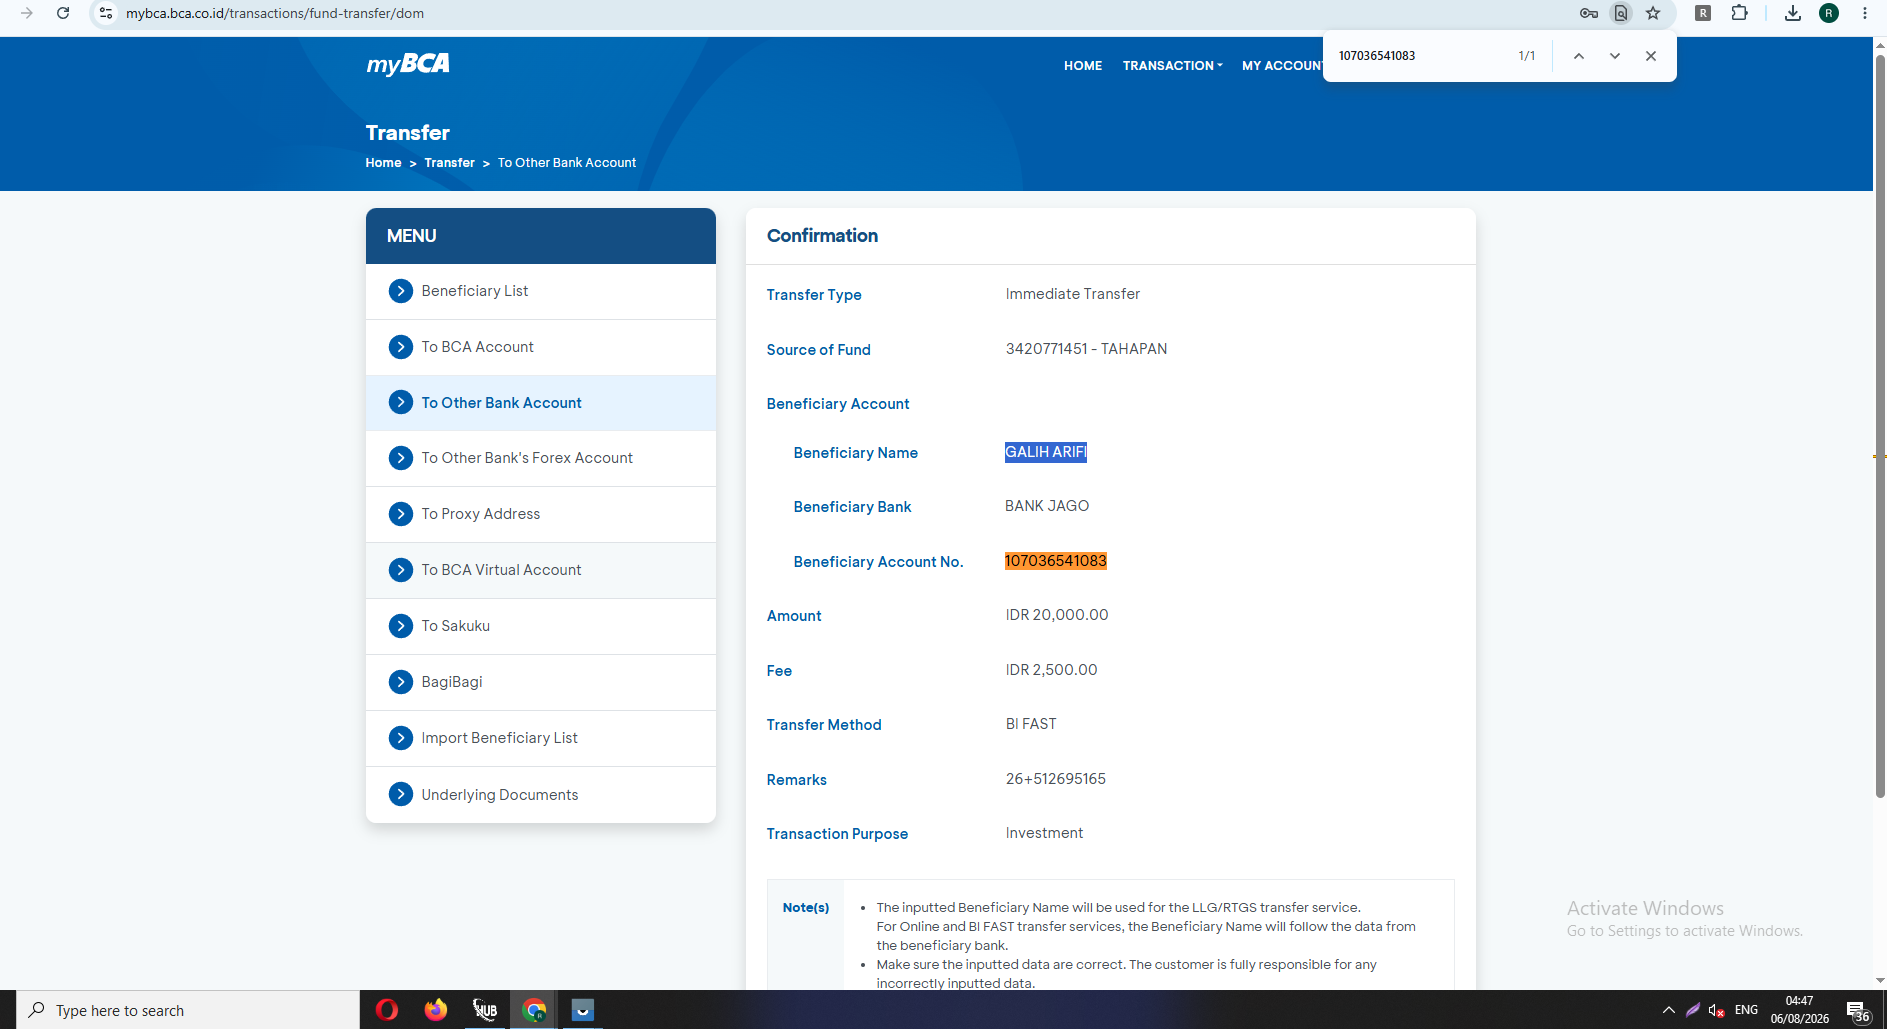Click the fee IDR 2,500.00
The width and height of the screenshot is (1887, 1029).
coord(1051,670)
